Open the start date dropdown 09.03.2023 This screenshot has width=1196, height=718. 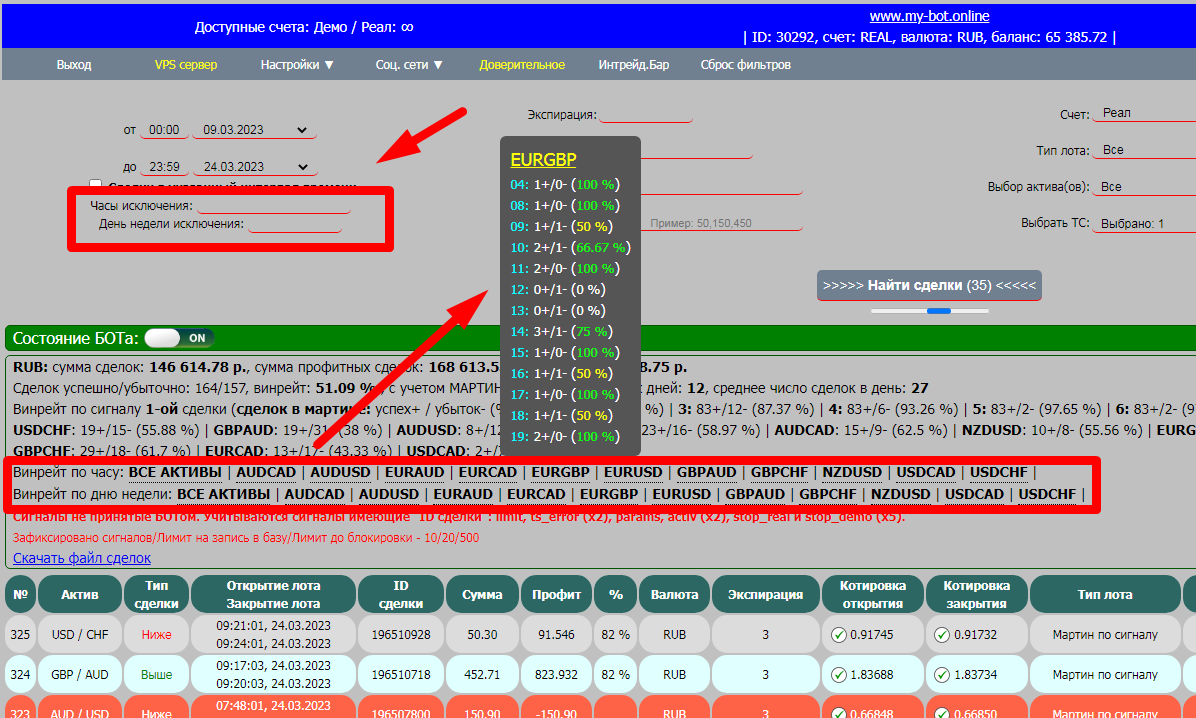(254, 130)
